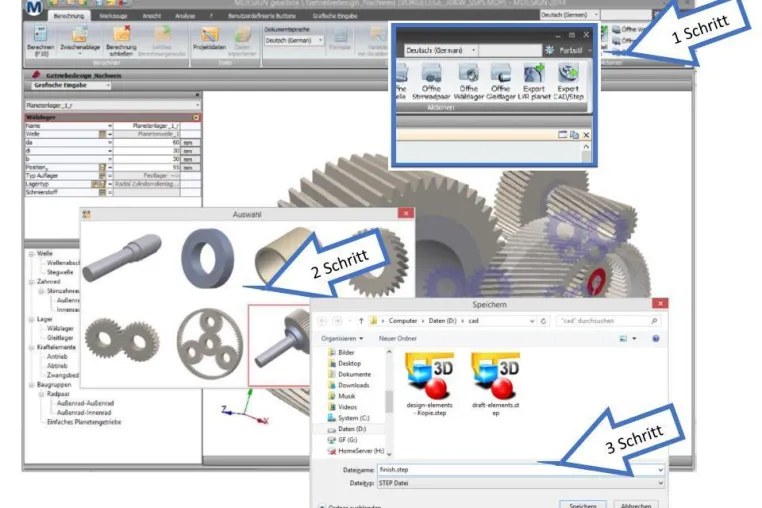Click the yellow arrow icon on the Wälzlager header

[x=196, y=118]
